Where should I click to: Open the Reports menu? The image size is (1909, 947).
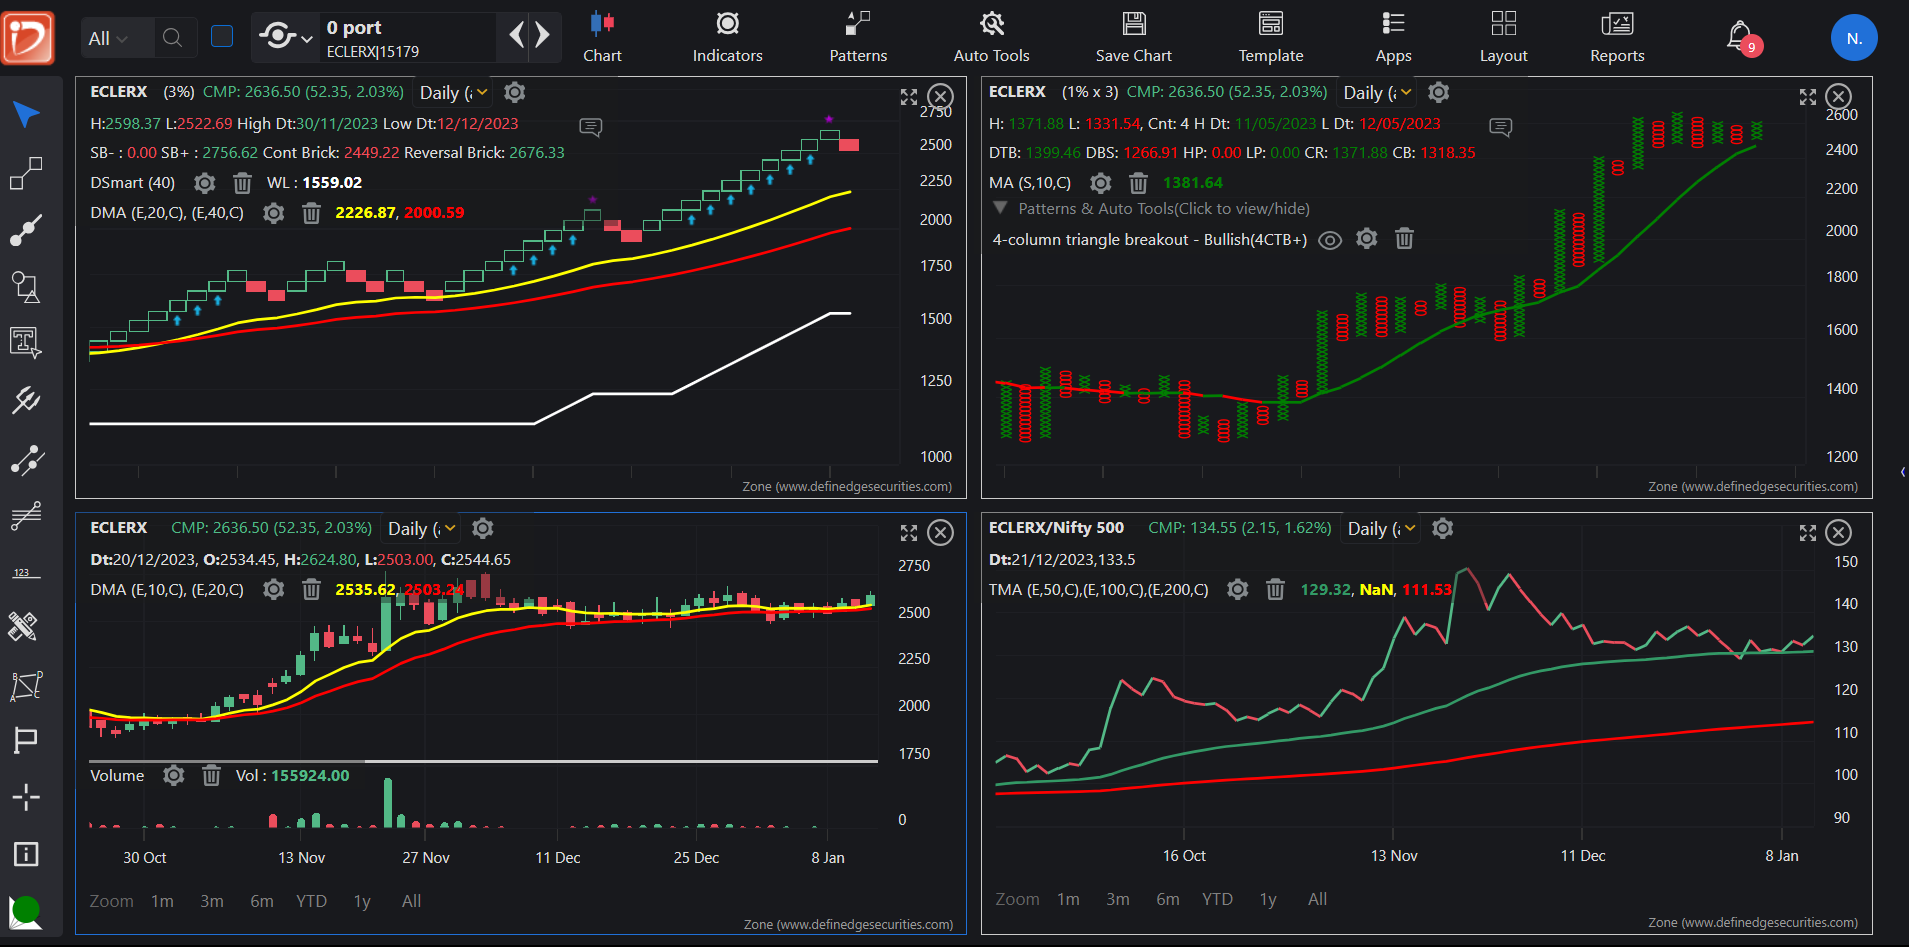1617,38
